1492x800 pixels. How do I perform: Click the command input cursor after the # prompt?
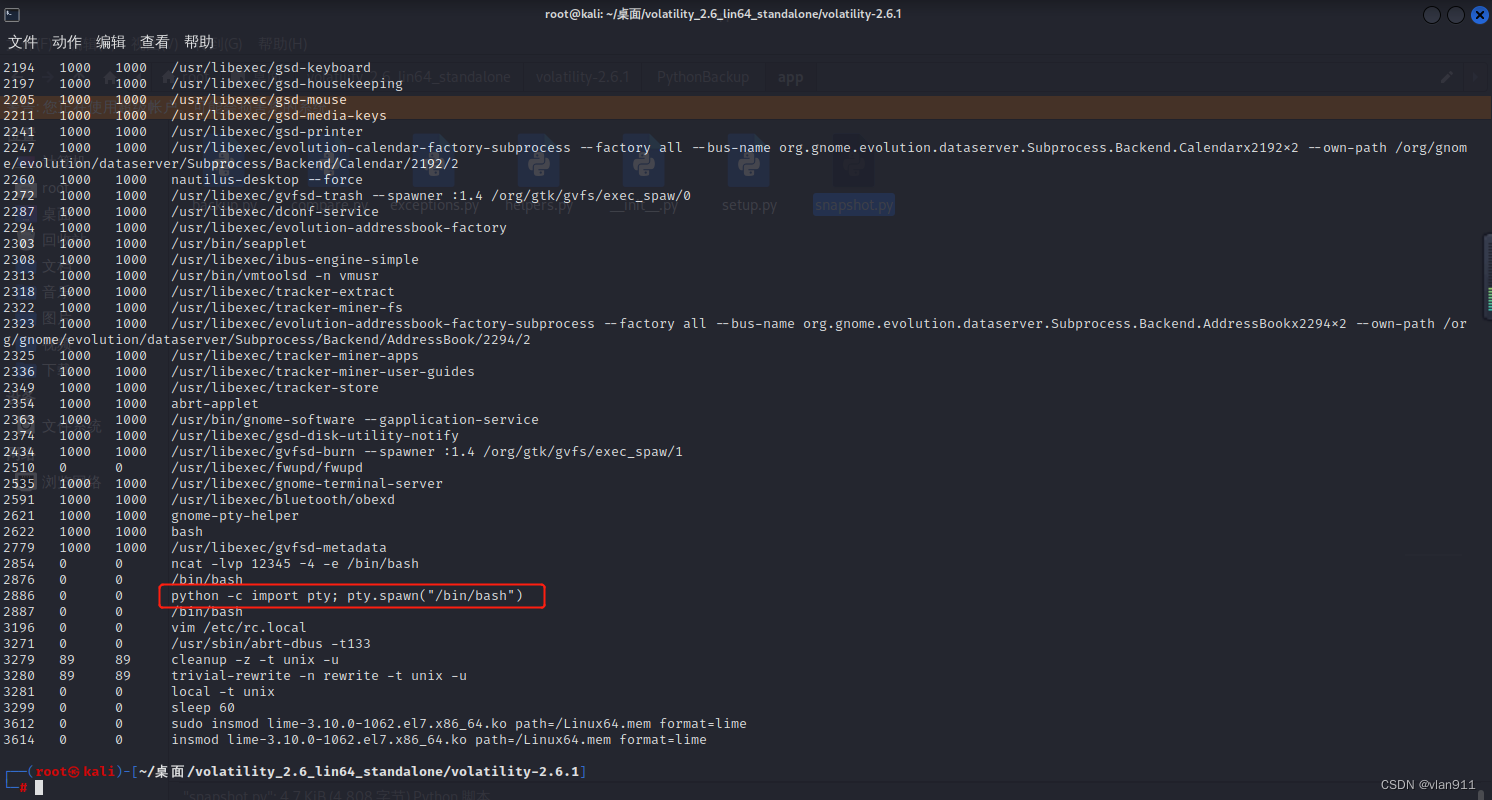click(39, 788)
